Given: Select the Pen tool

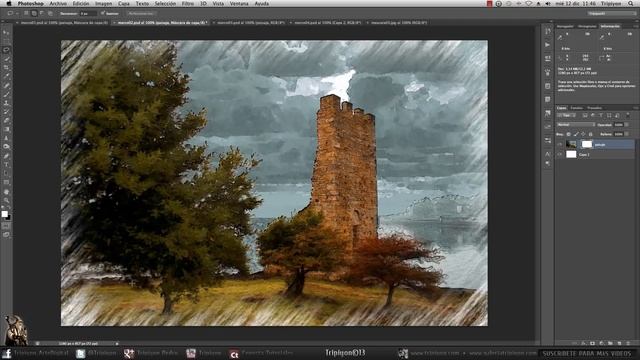Looking at the screenshot, I should point(6,156).
